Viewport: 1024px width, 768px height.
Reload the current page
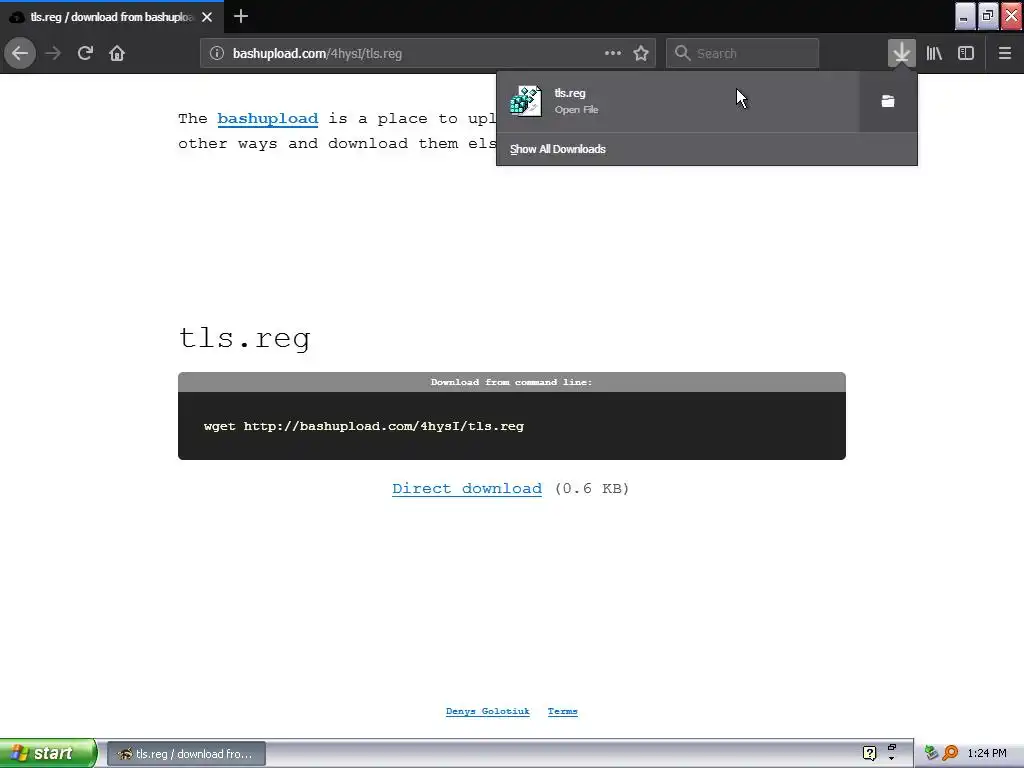(85, 53)
